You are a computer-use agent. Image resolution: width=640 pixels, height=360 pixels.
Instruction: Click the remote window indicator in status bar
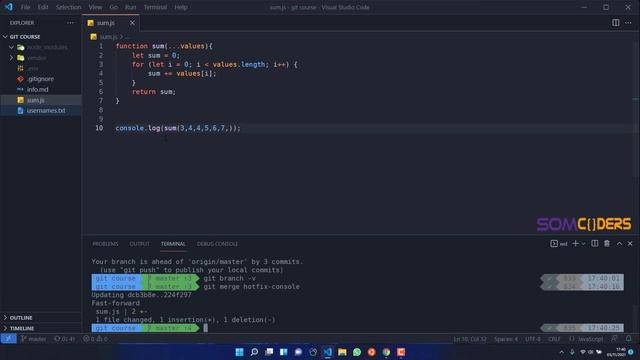point(8,339)
